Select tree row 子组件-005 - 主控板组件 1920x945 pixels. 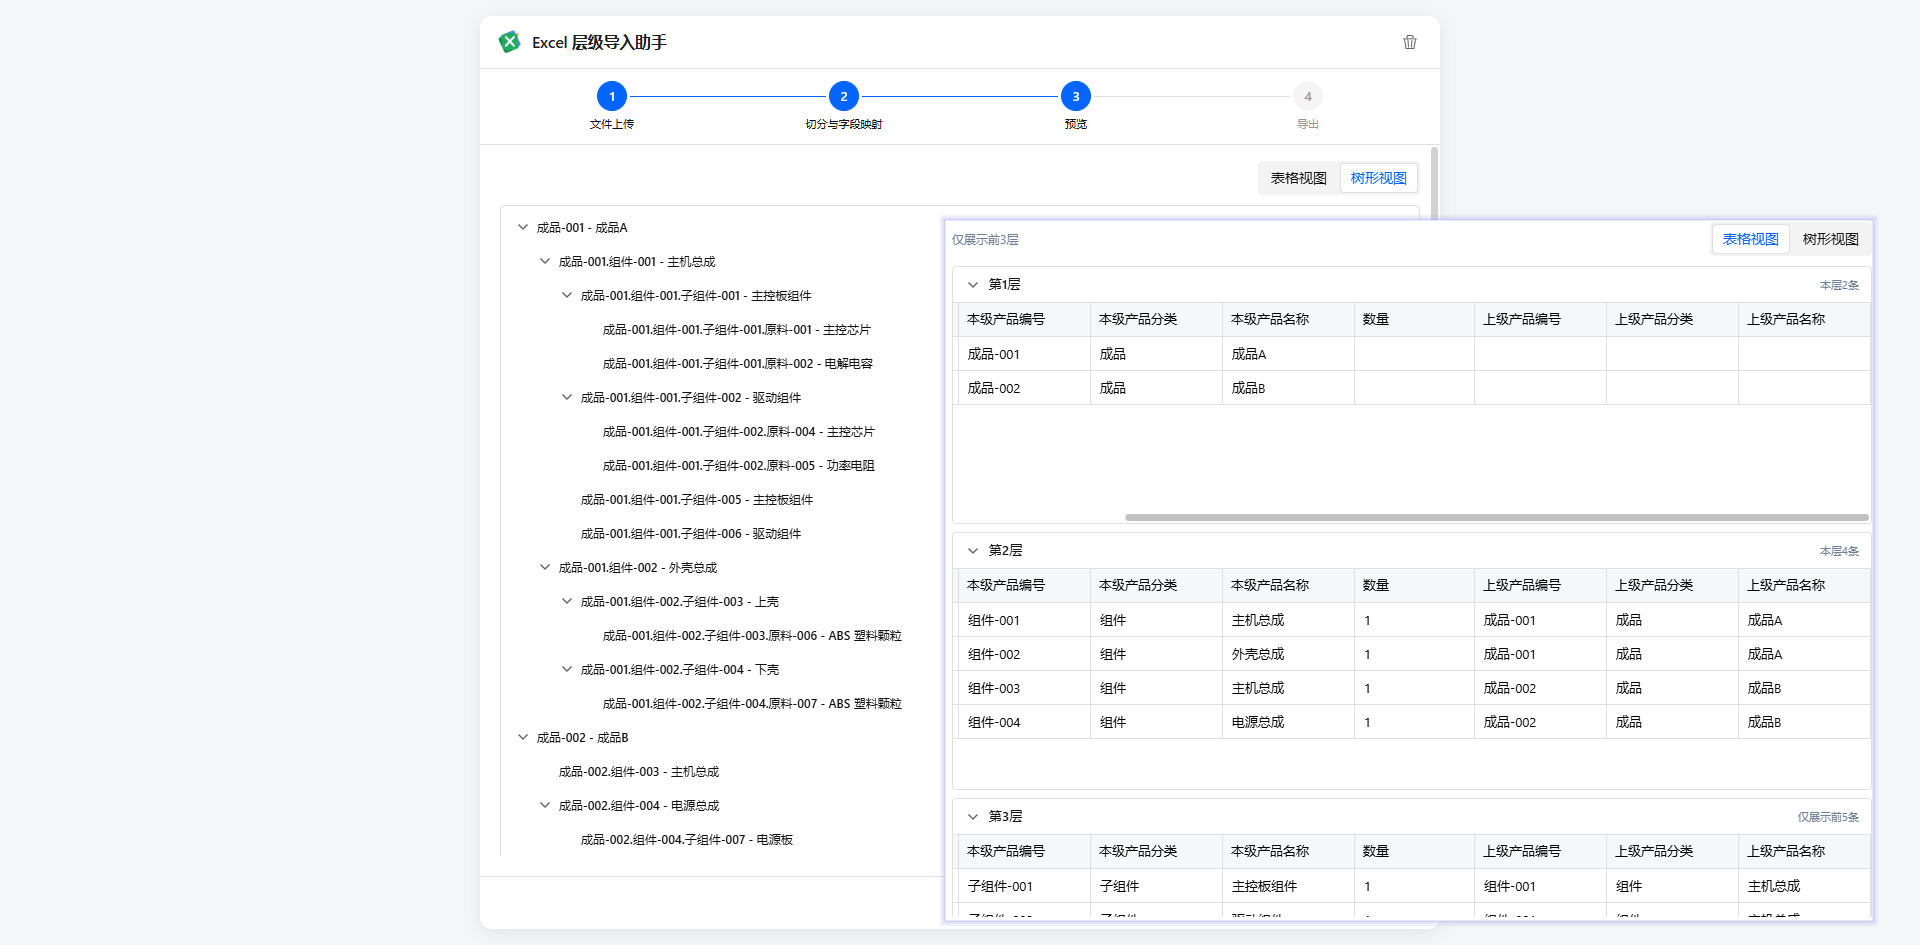pos(697,499)
